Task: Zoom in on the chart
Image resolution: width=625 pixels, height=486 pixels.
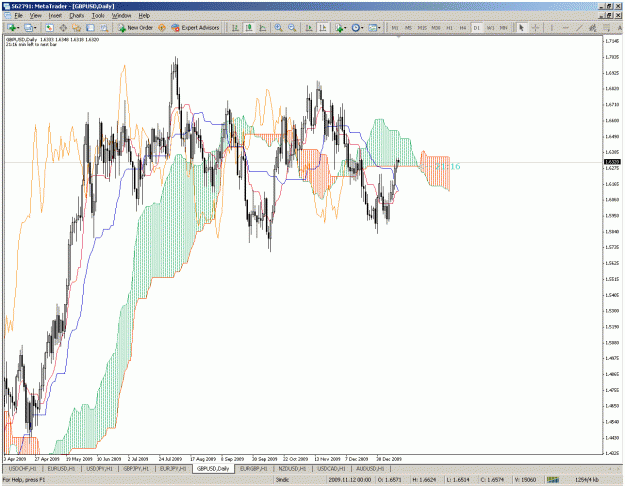Action: (279, 28)
